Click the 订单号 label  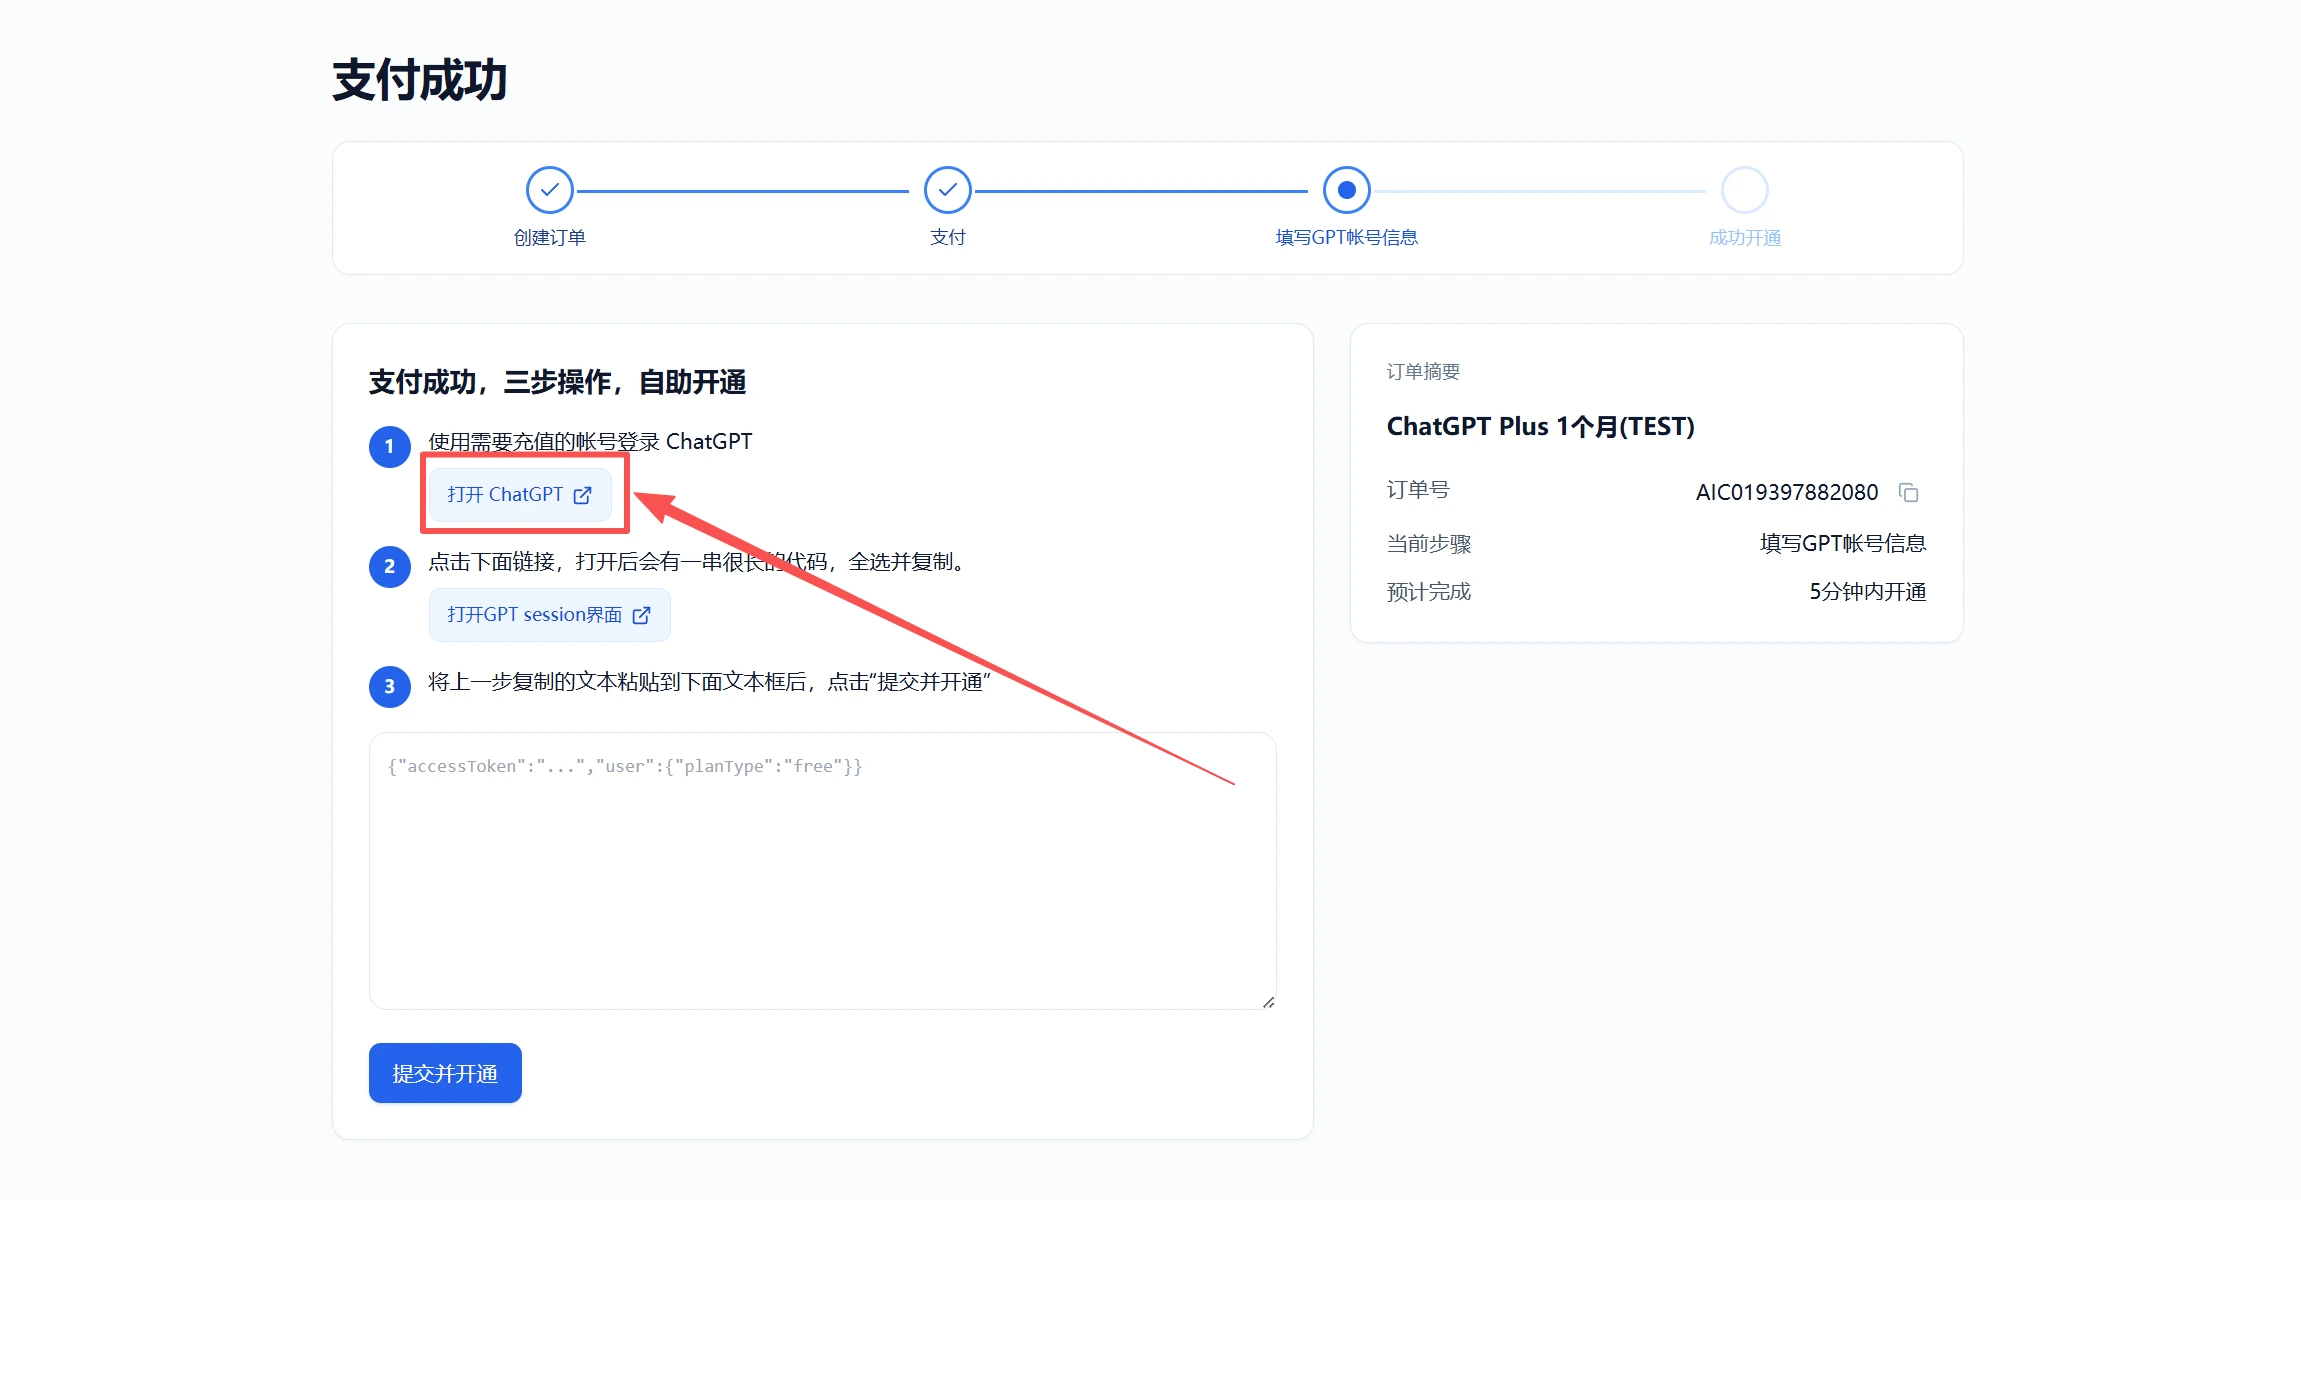point(1417,490)
